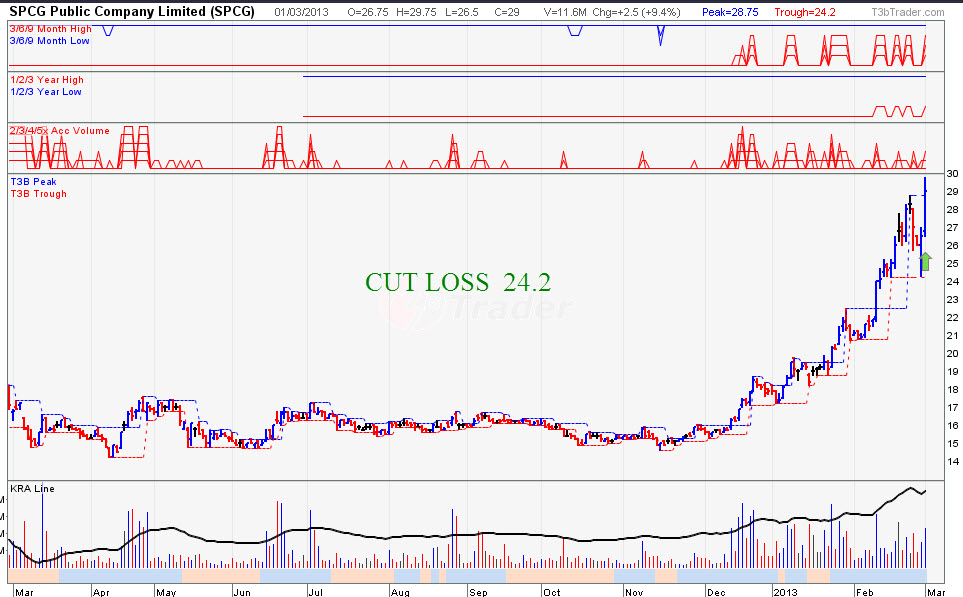Click the price axis value 17
This screenshot has width=963, height=597.
click(953, 407)
